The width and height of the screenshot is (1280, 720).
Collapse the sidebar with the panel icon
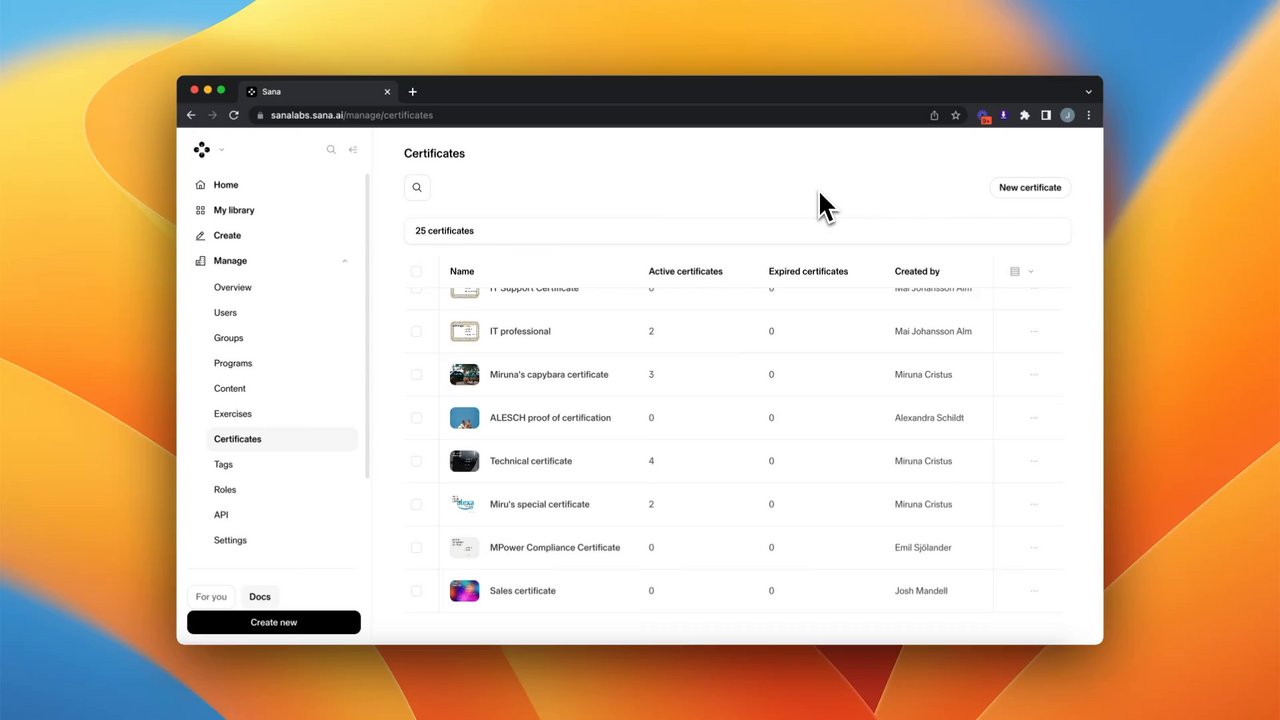tap(353, 150)
